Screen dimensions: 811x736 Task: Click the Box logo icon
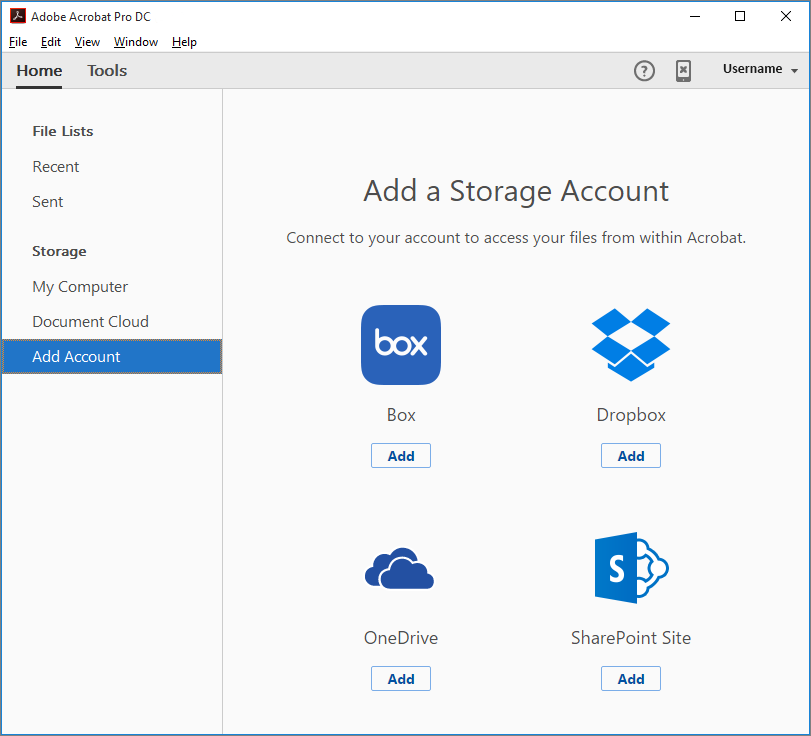[x=401, y=344]
